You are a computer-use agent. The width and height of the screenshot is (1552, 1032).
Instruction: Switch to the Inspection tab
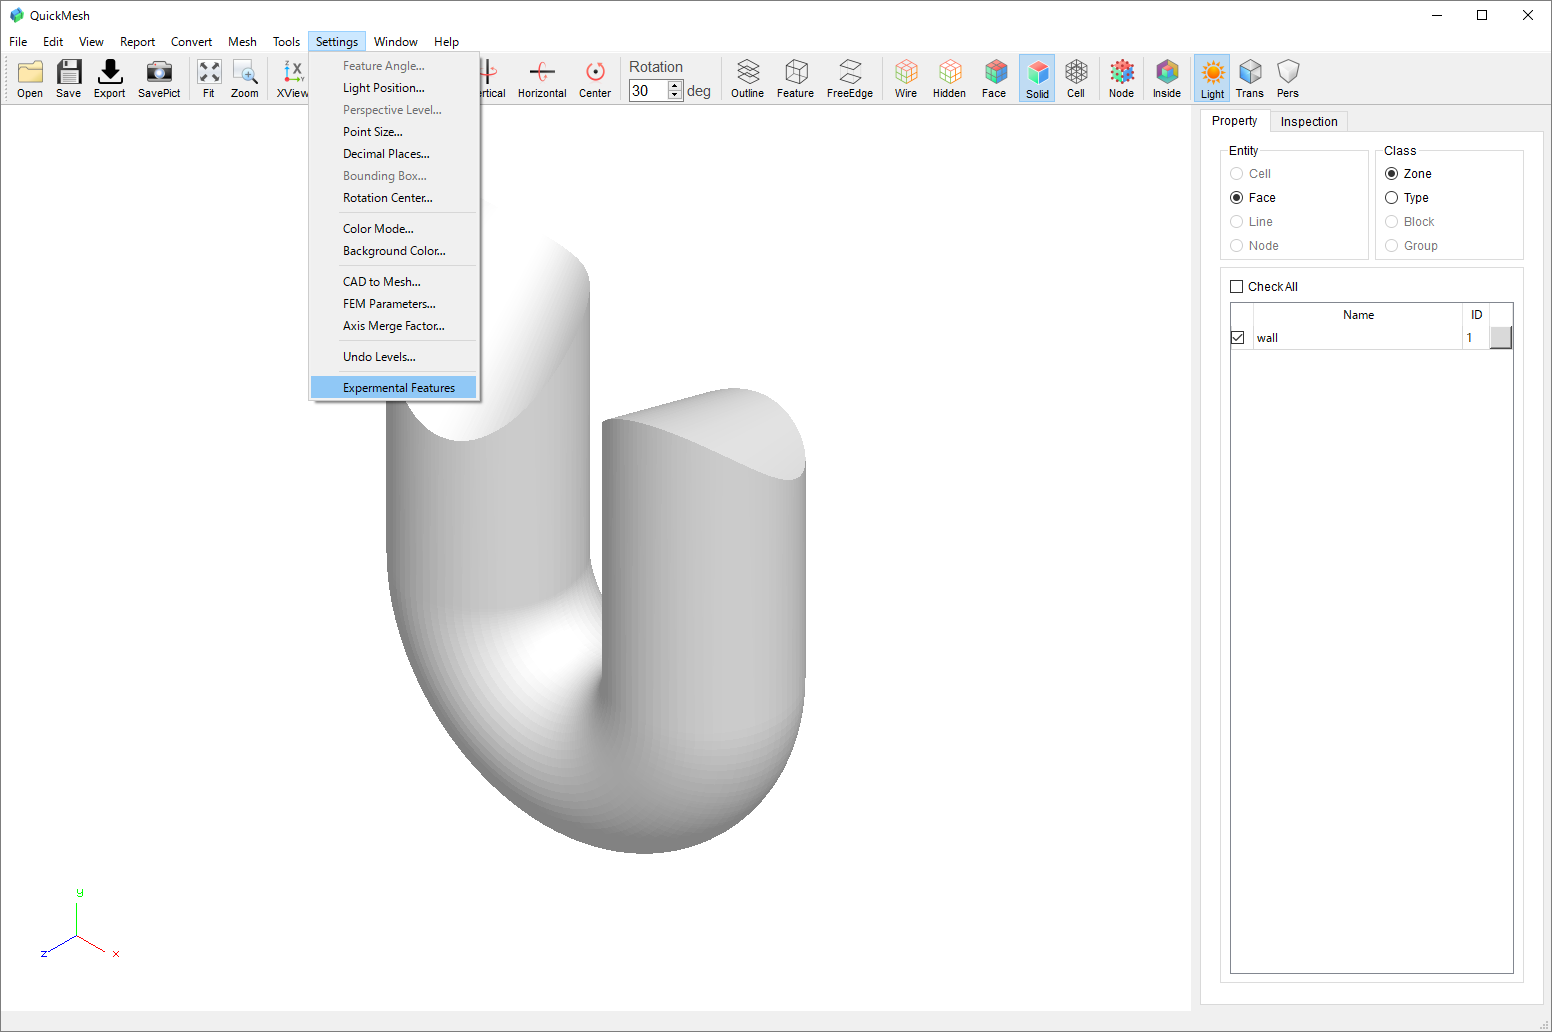point(1309,122)
